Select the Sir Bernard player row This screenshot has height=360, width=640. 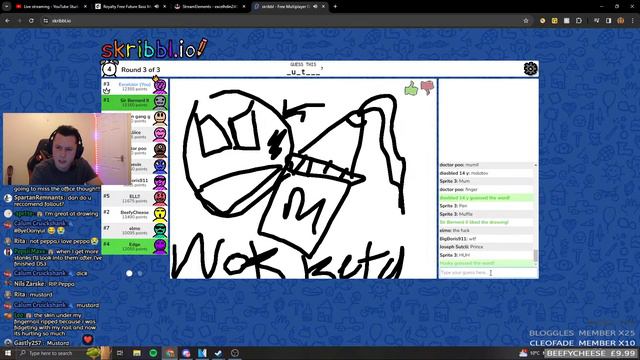134,102
